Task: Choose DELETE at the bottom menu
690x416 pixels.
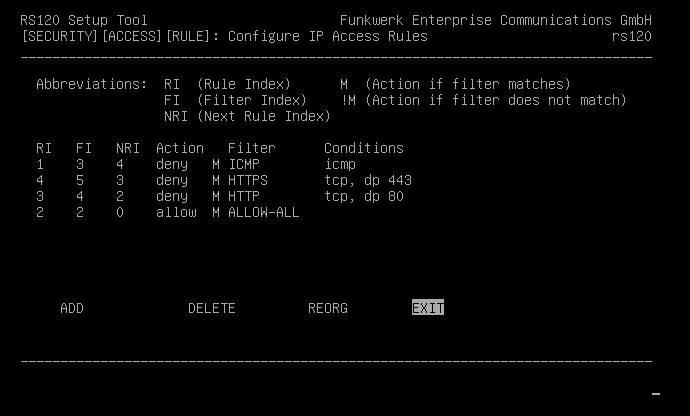Action: tap(211, 308)
